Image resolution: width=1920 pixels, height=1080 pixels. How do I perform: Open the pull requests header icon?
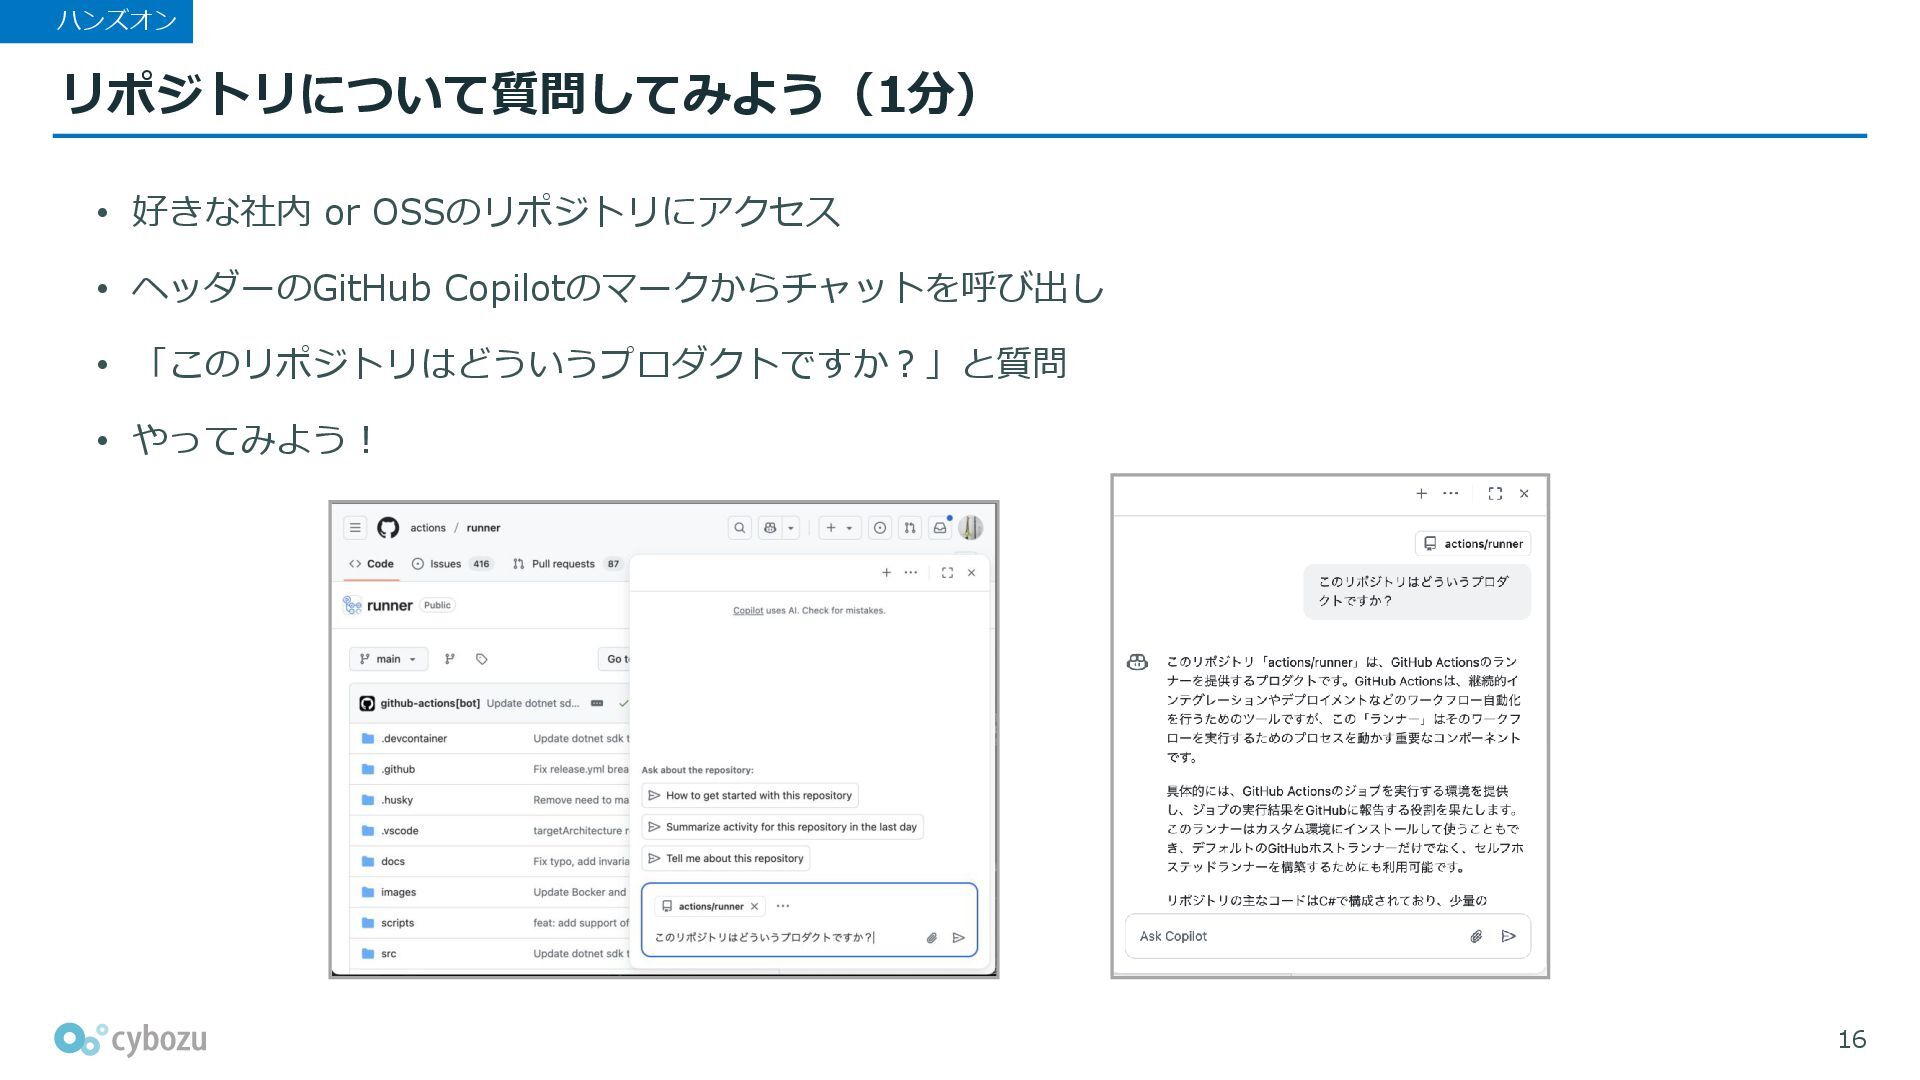[x=909, y=527]
